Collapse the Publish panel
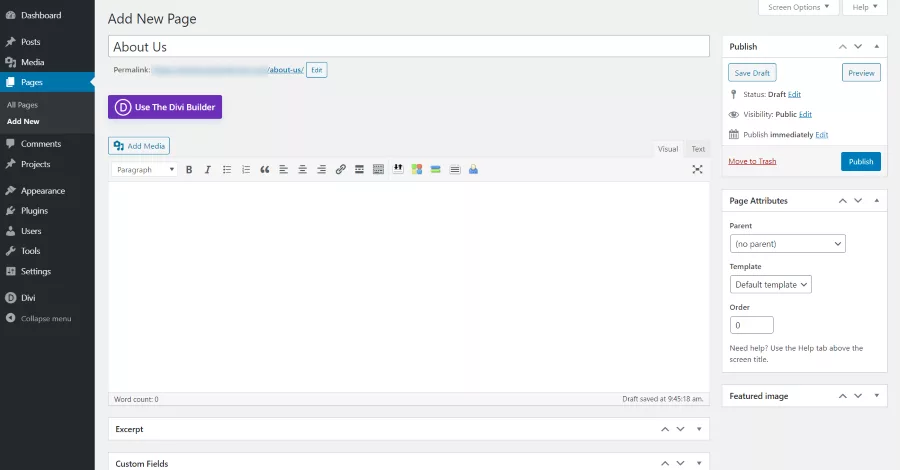Image resolution: width=900 pixels, height=470 pixels. pyautogui.click(x=876, y=46)
